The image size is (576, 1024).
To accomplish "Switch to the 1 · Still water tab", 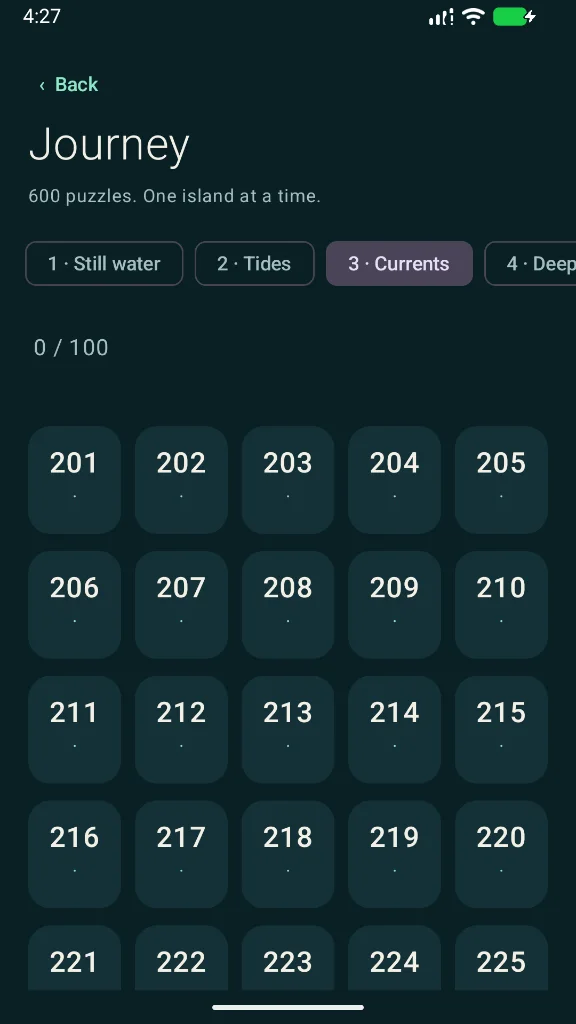I will tap(104, 263).
